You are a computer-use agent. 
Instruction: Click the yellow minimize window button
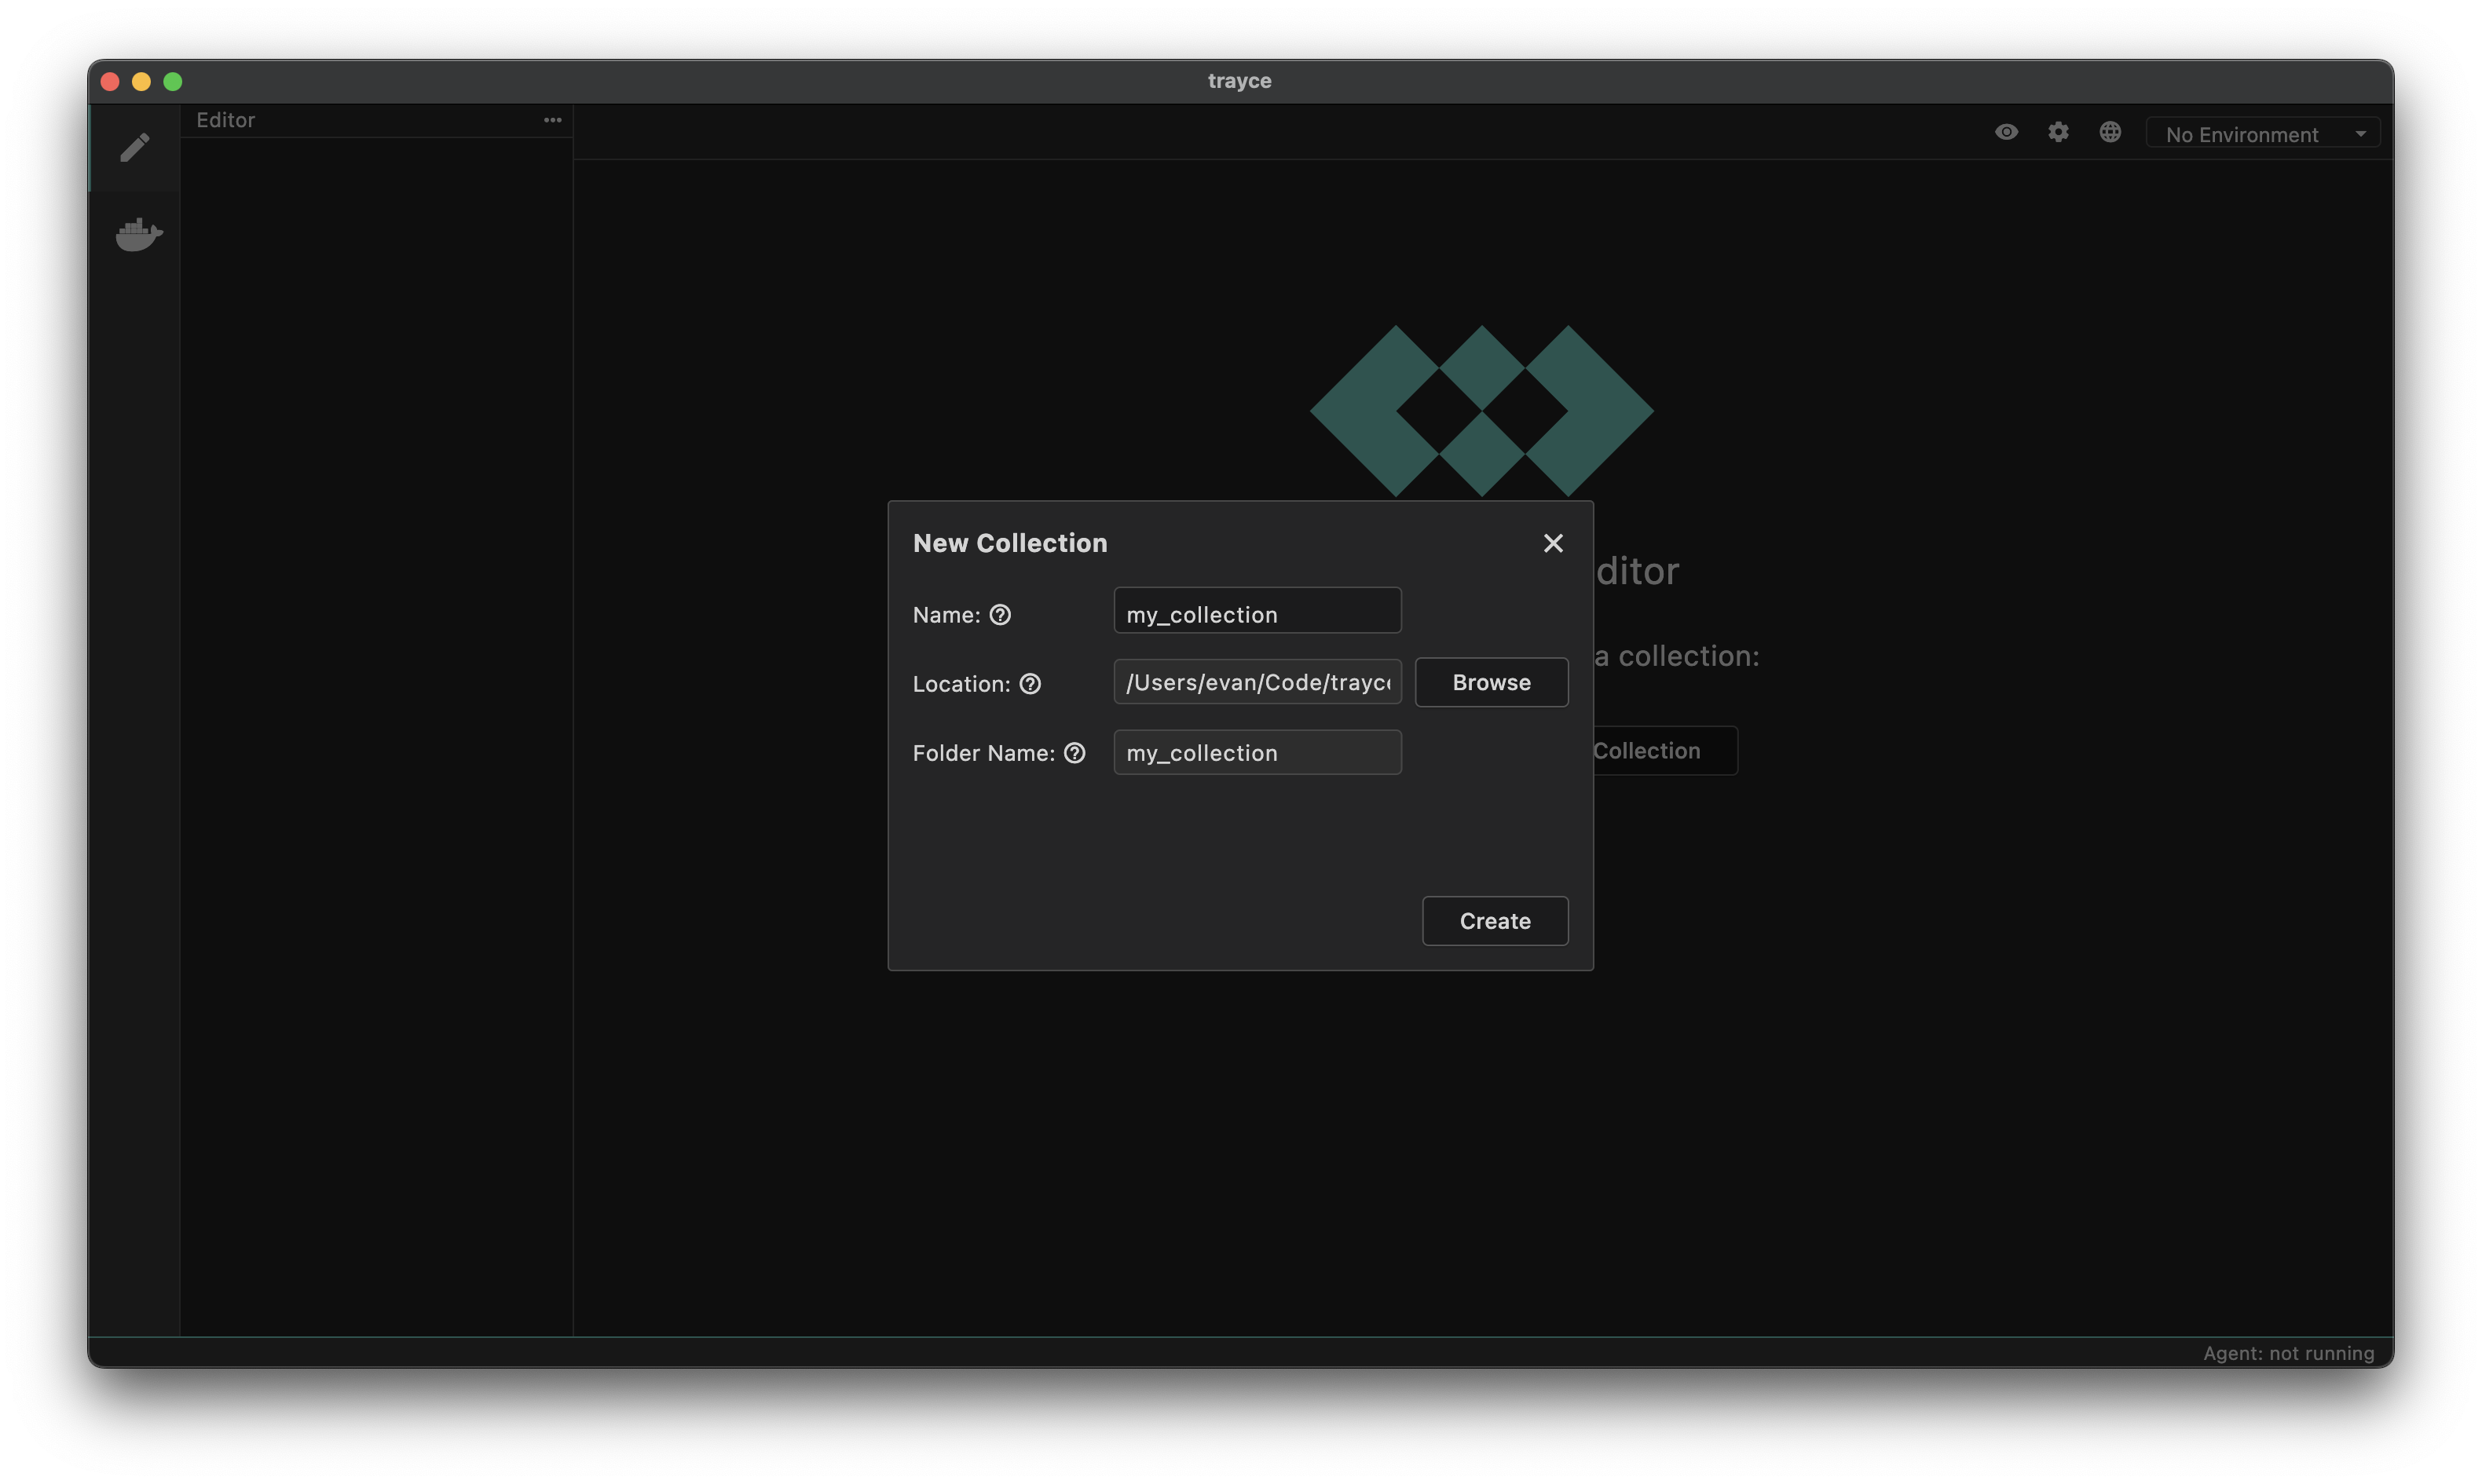pyautogui.click(x=142, y=82)
